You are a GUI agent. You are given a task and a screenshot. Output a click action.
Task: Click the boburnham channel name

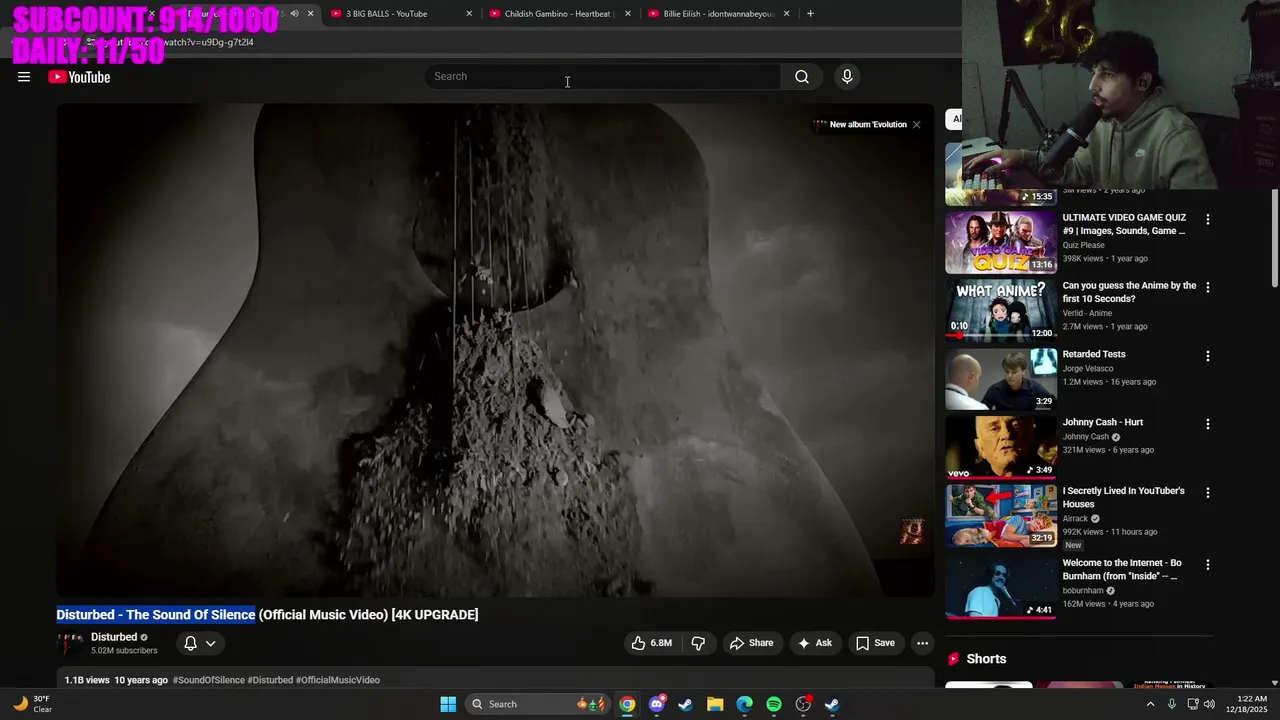pos(1083,591)
